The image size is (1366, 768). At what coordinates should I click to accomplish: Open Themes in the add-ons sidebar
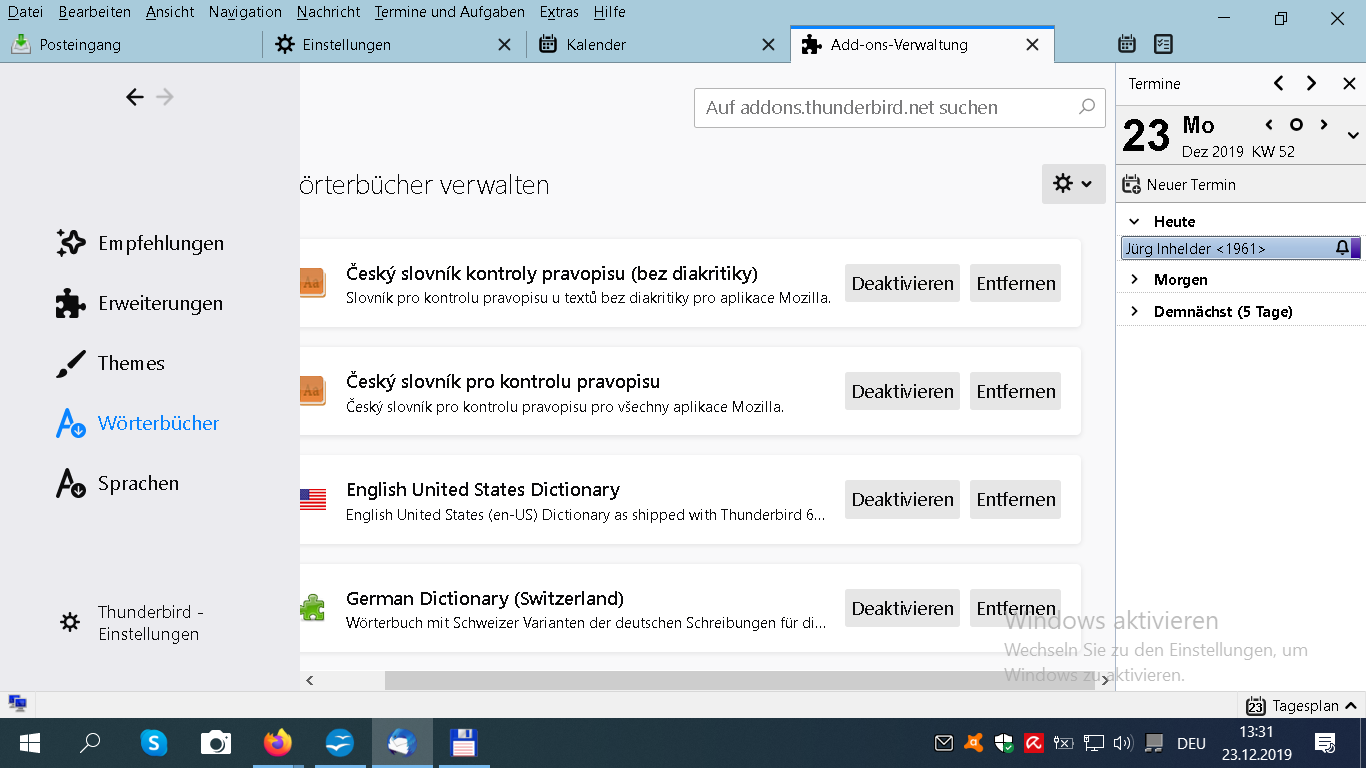pos(111,363)
